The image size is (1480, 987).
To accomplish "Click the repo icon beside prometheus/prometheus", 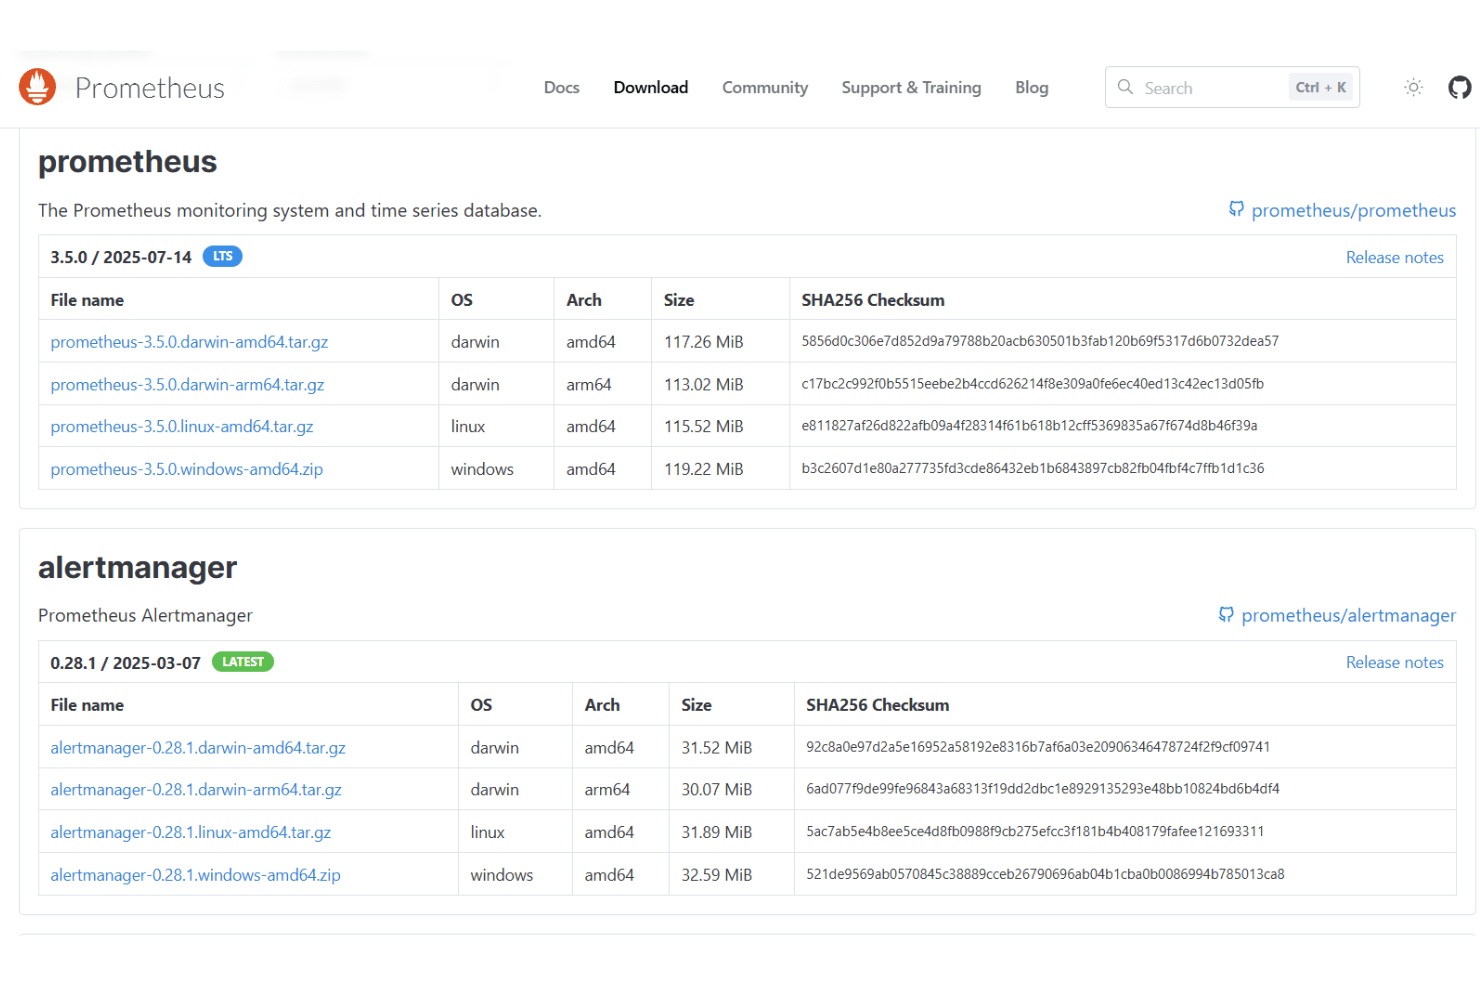I will coord(1237,209).
